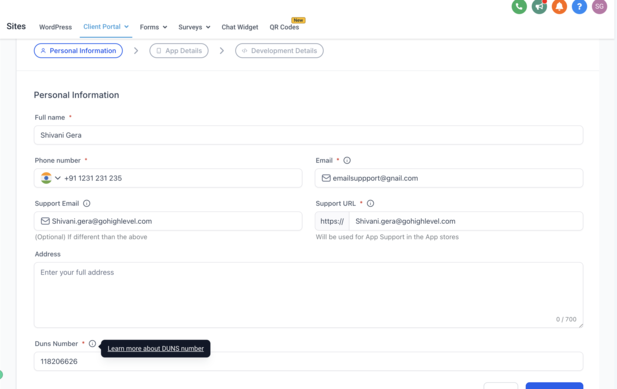Click the blue help question mark icon

pyautogui.click(x=579, y=6)
